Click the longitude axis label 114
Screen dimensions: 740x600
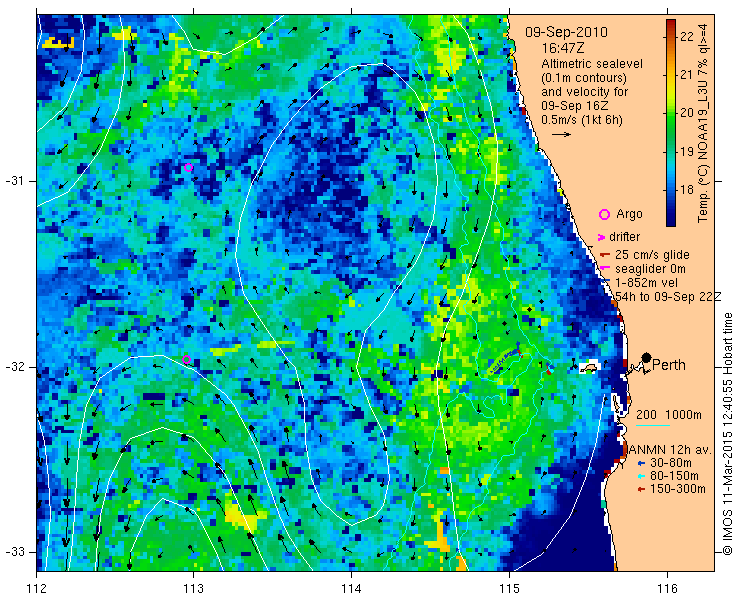pos(351,589)
